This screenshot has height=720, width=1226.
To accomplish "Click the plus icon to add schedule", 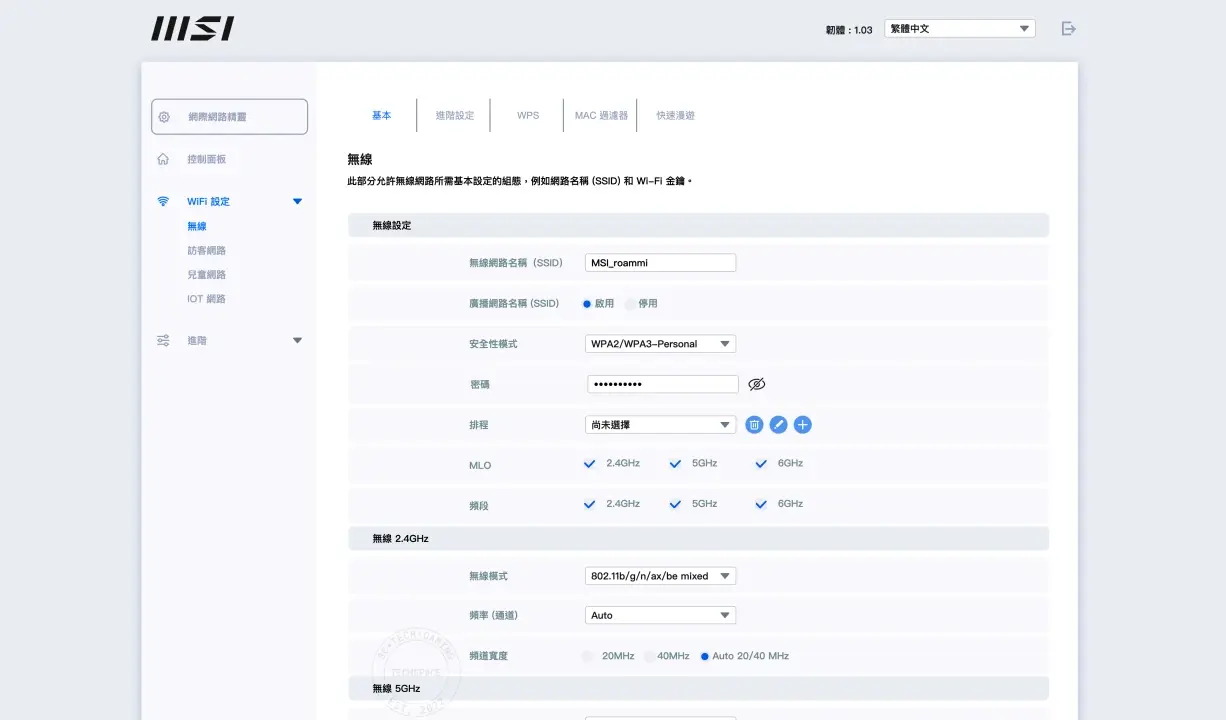I will click(802, 425).
